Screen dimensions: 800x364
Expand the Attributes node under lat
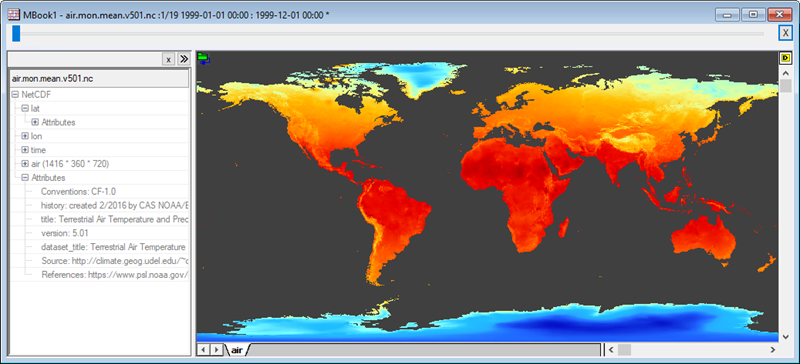coord(35,122)
